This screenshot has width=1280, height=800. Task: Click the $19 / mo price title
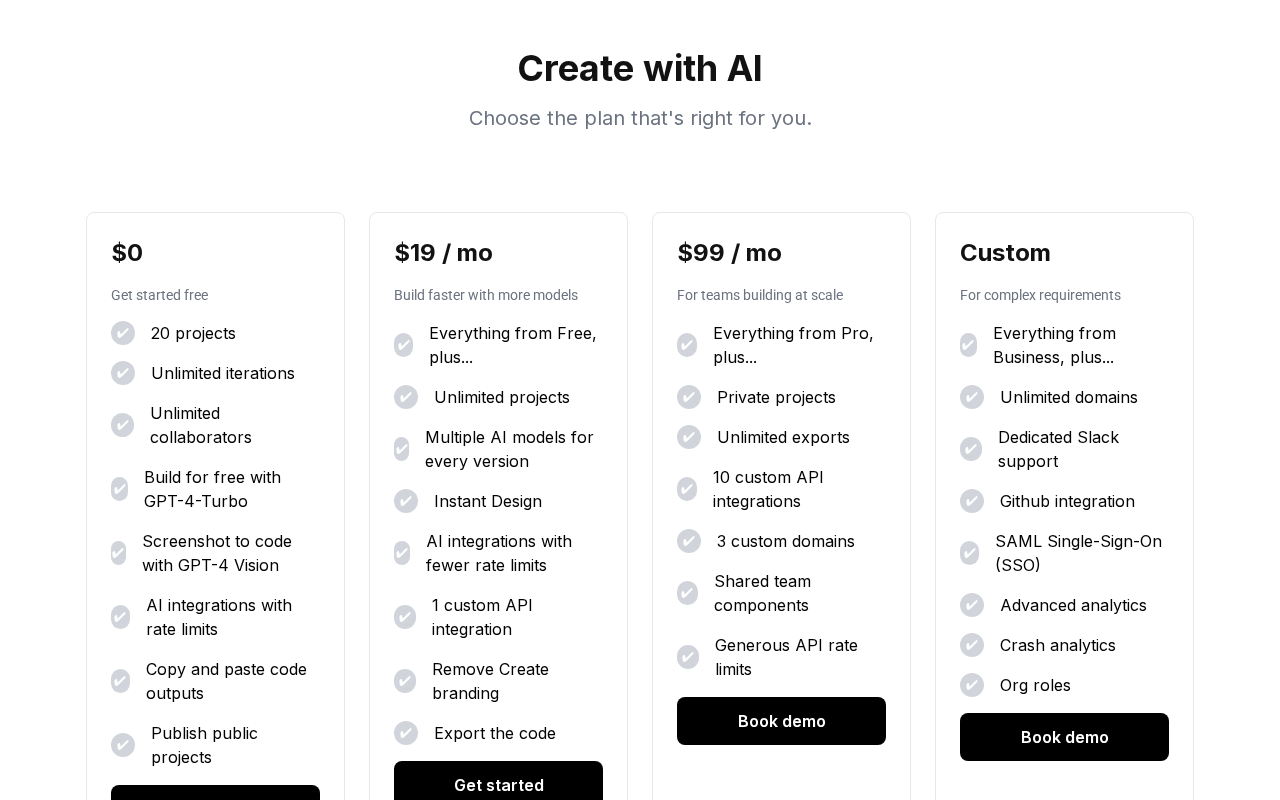pyautogui.click(x=443, y=253)
